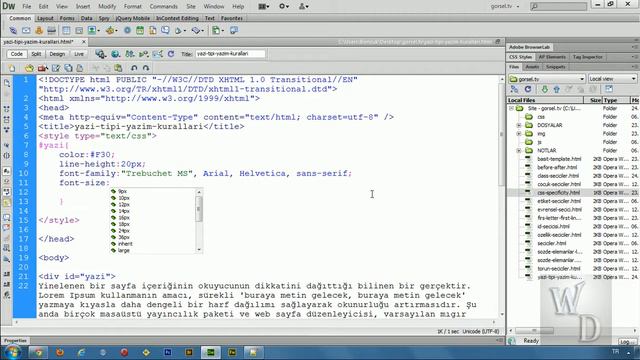The image size is (640, 360).
Task: Click the Images insert icon
Action: 93,31
